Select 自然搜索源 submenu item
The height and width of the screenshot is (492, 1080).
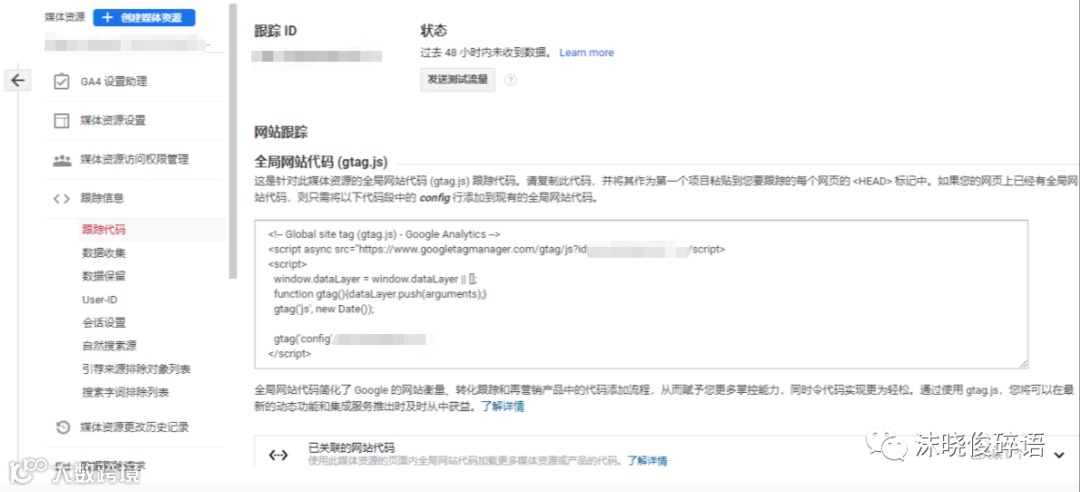(x=110, y=346)
